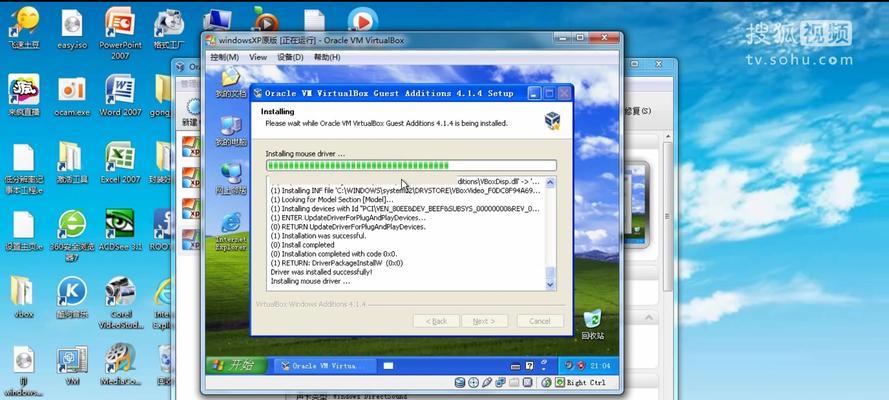Open Corel VideoStudio desktop shortcut
The height and width of the screenshot is (400, 889).
(x=120, y=303)
